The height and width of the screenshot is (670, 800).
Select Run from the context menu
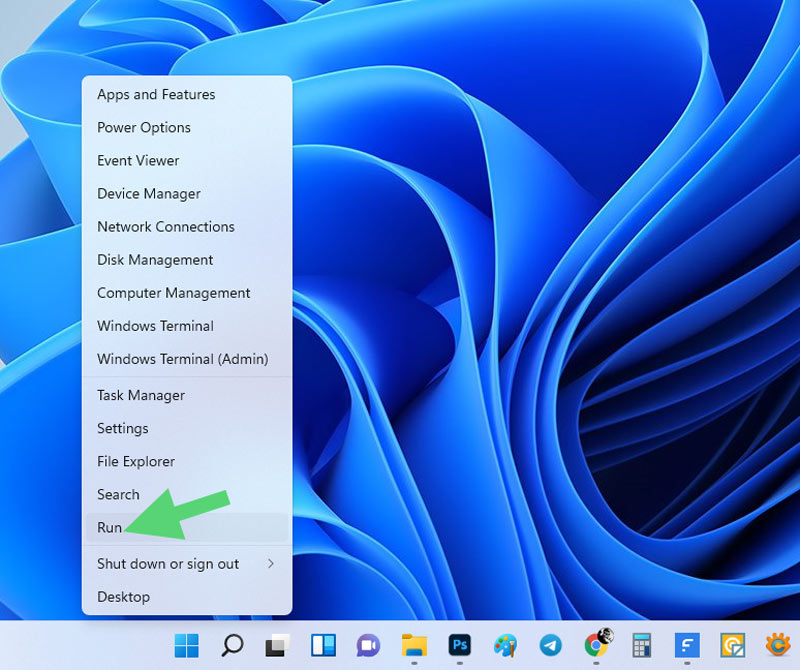pos(110,528)
